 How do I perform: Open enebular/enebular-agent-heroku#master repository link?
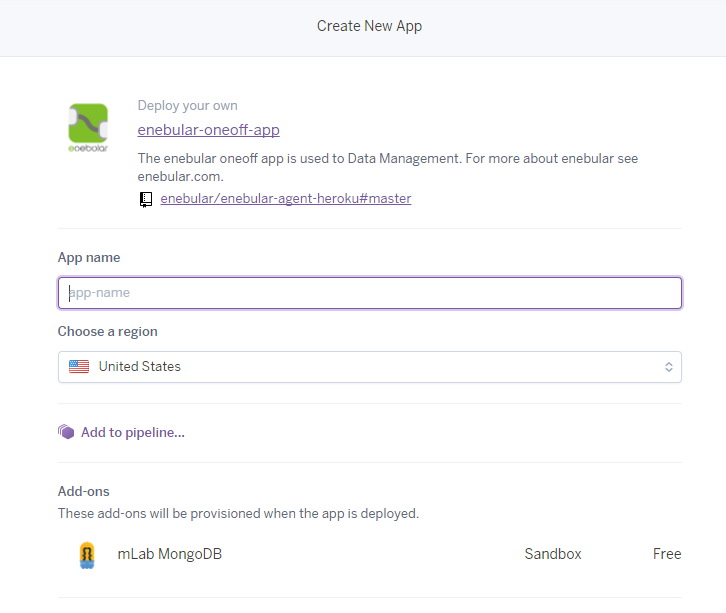click(x=285, y=199)
